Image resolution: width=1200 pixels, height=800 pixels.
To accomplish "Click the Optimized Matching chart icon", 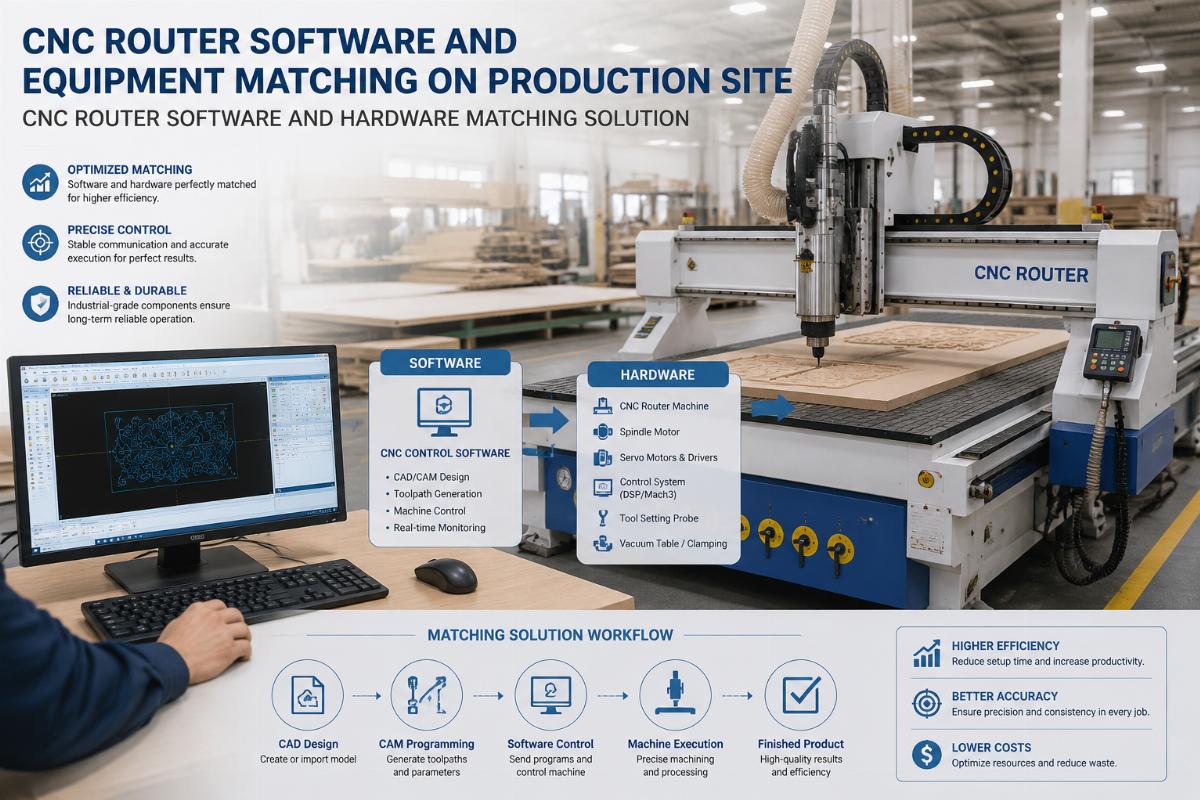I will 41,181.
